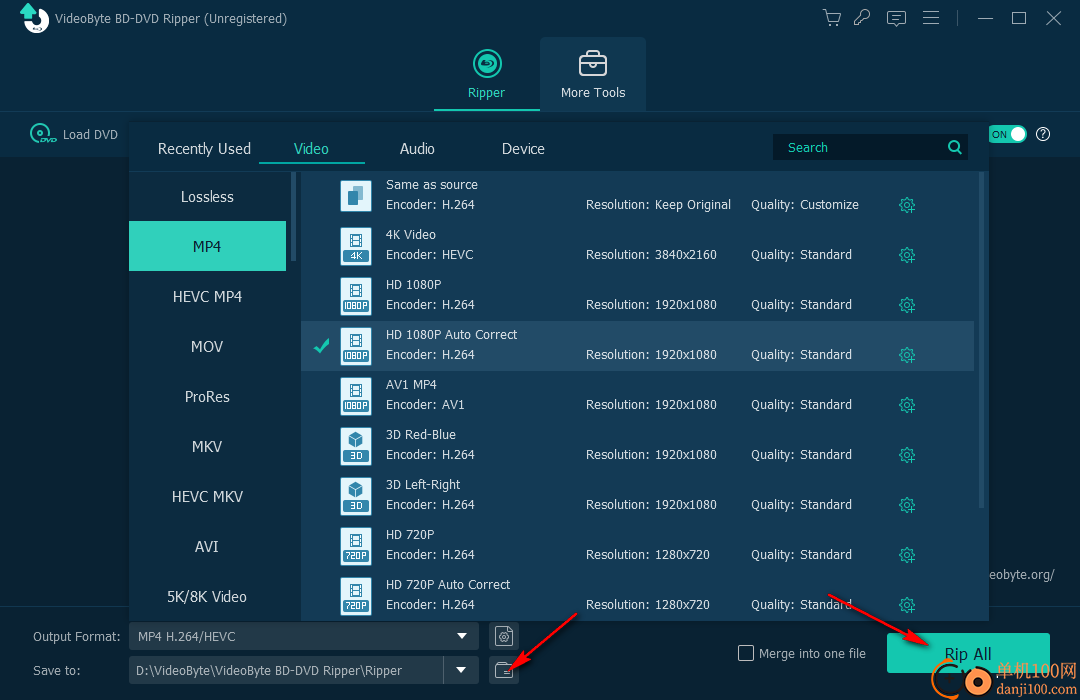Choose MOV format category

coord(207,346)
